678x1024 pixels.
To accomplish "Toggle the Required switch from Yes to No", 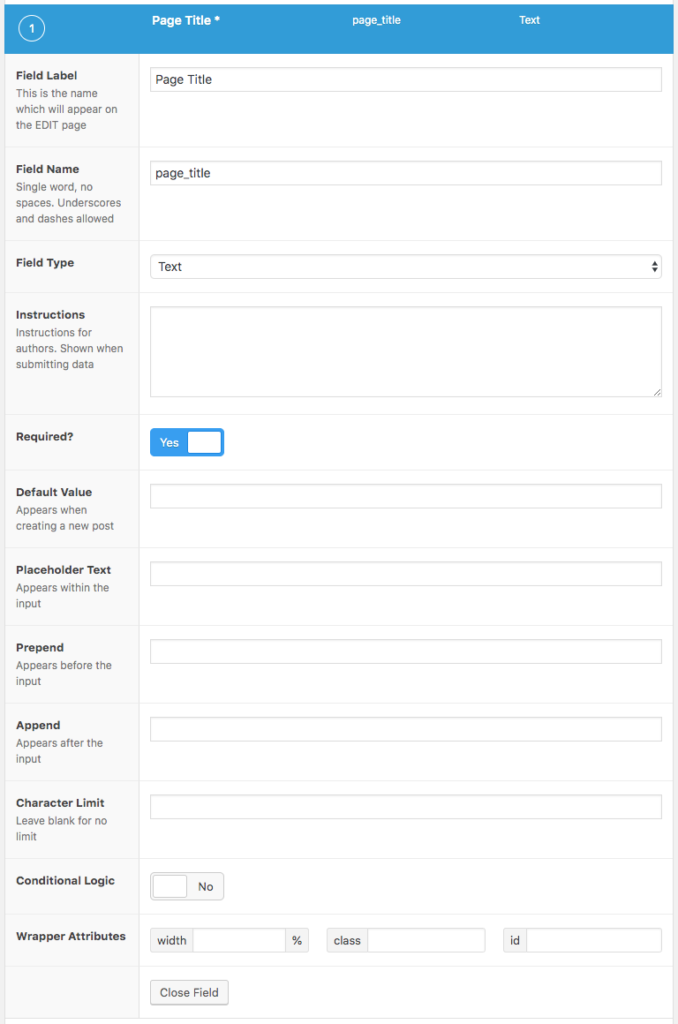I will [186, 441].
